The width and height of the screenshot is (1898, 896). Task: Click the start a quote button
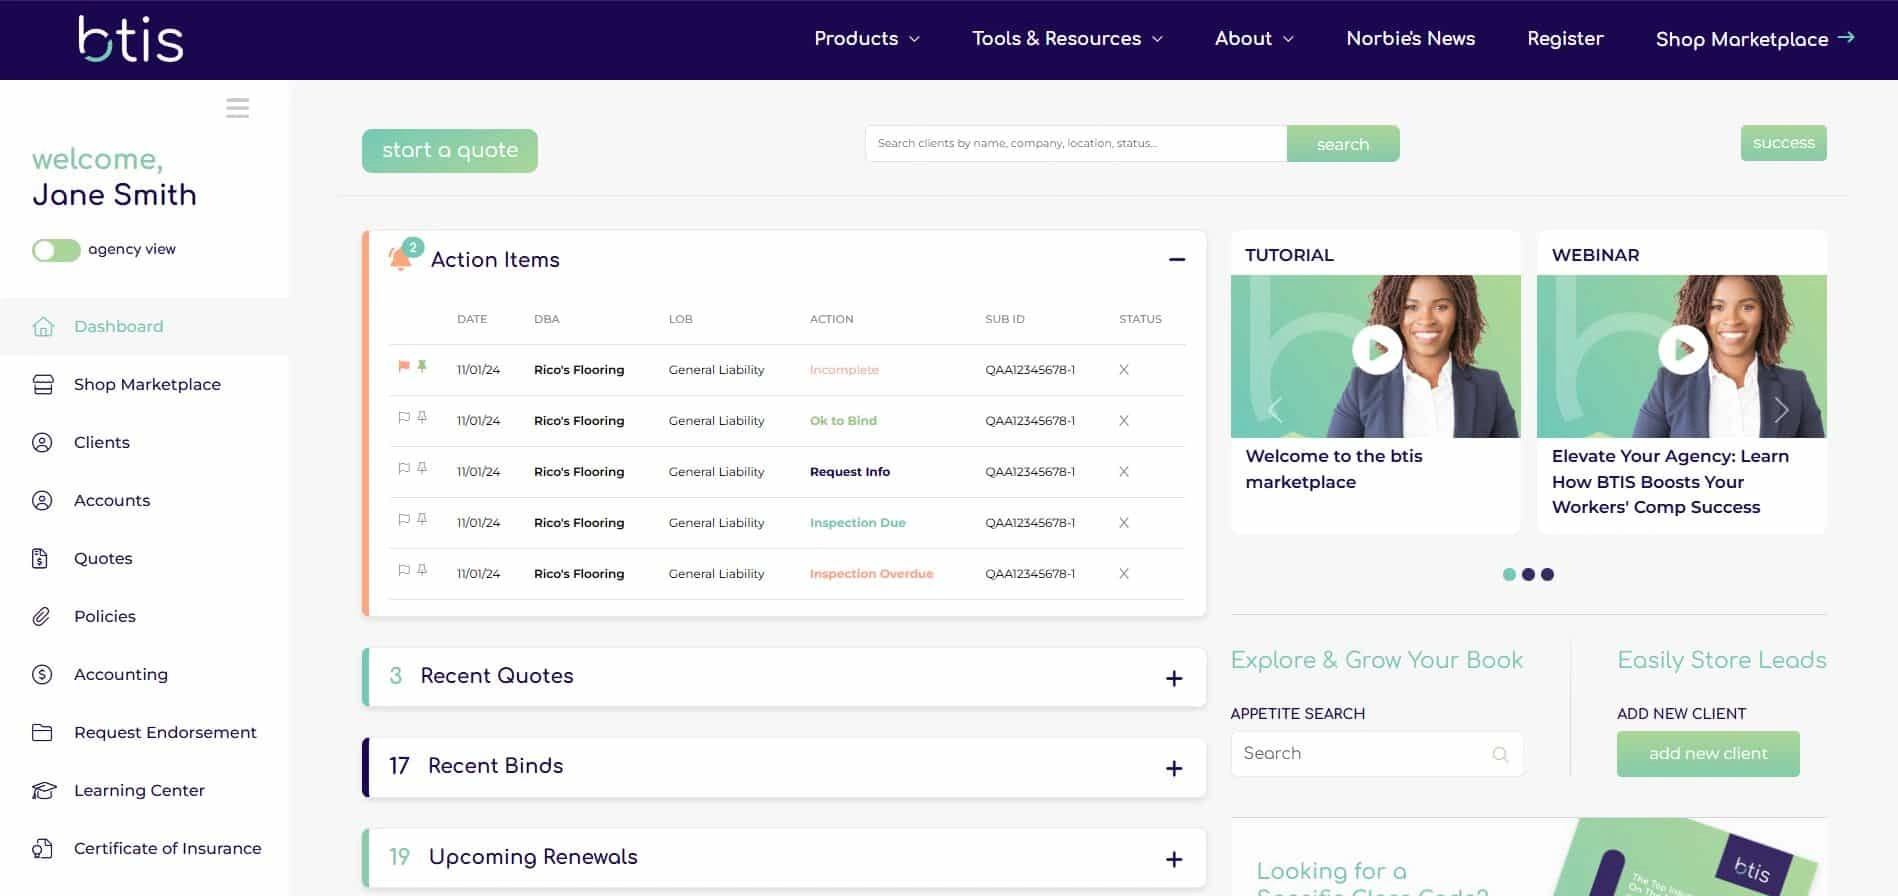(x=450, y=151)
